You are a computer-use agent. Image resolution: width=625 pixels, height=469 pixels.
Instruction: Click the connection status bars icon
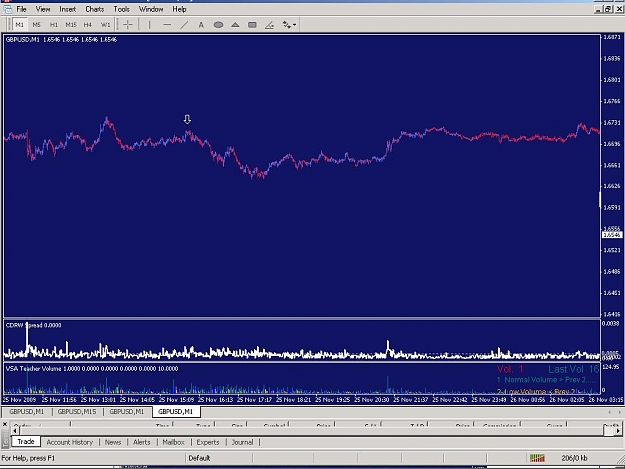pos(537,458)
